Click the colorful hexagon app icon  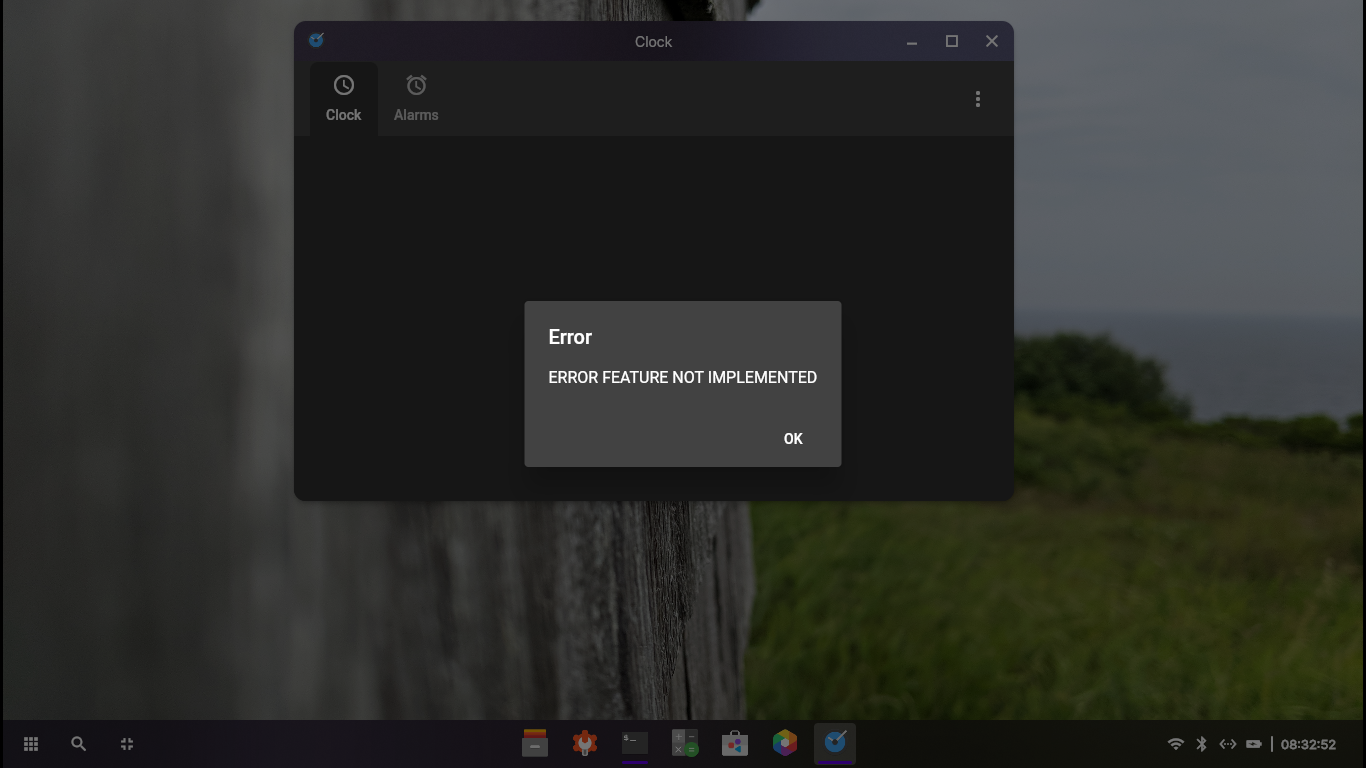[785, 743]
